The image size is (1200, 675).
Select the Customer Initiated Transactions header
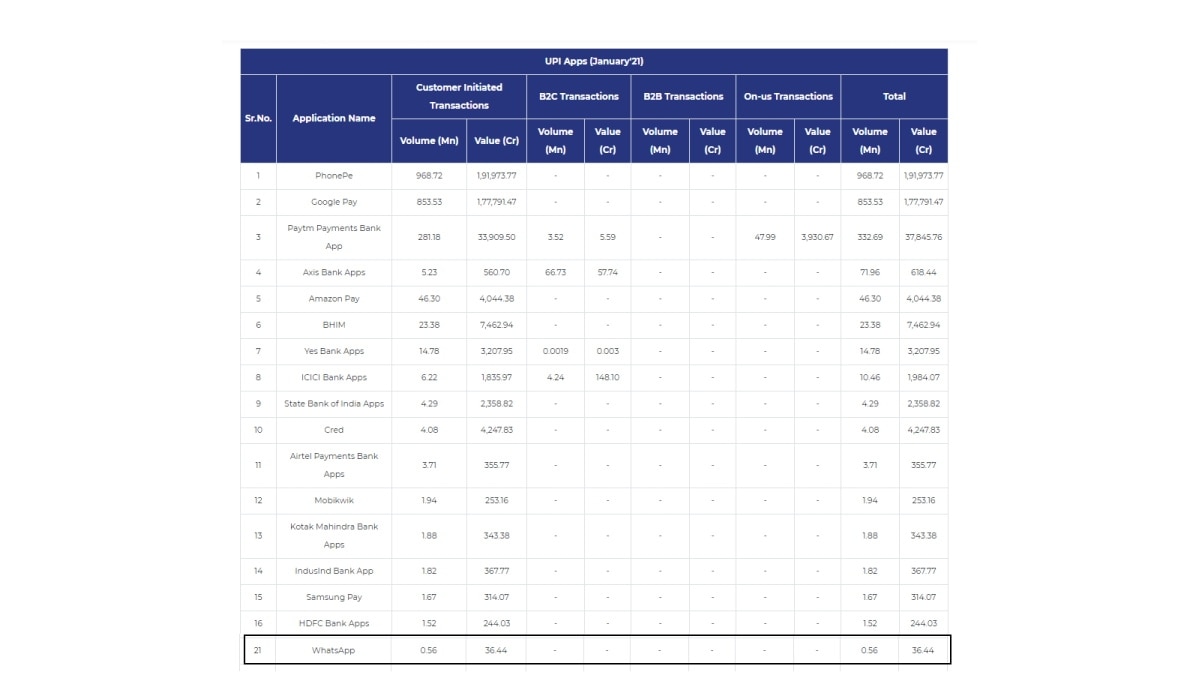(x=459, y=96)
